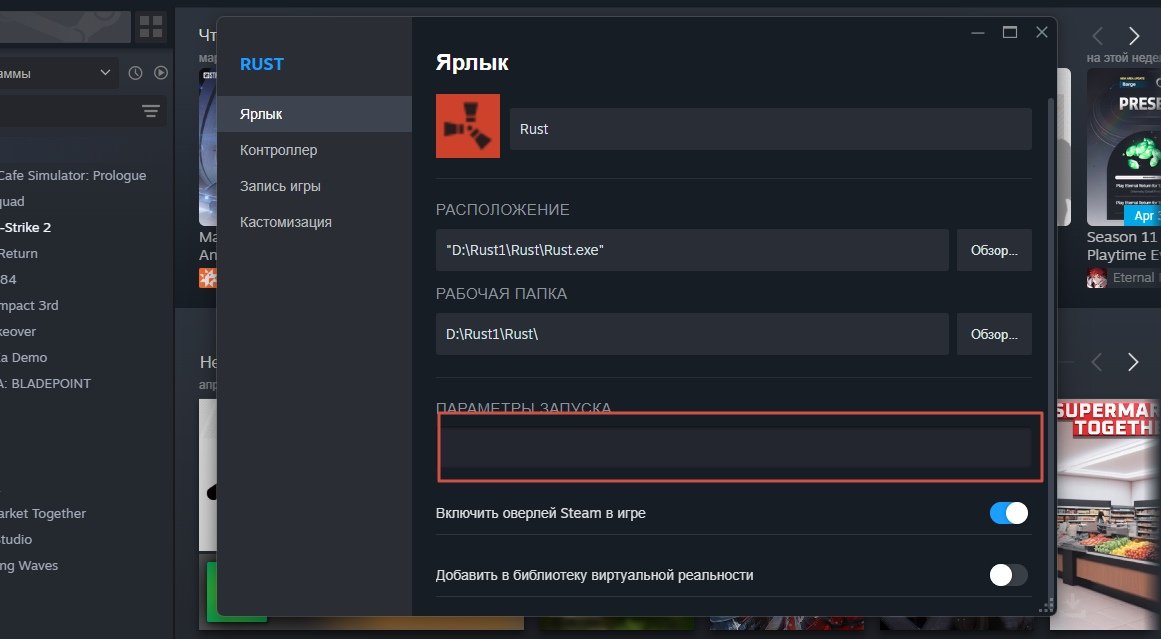
Task: Select the Return game entry in library
Action: click(19, 253)
